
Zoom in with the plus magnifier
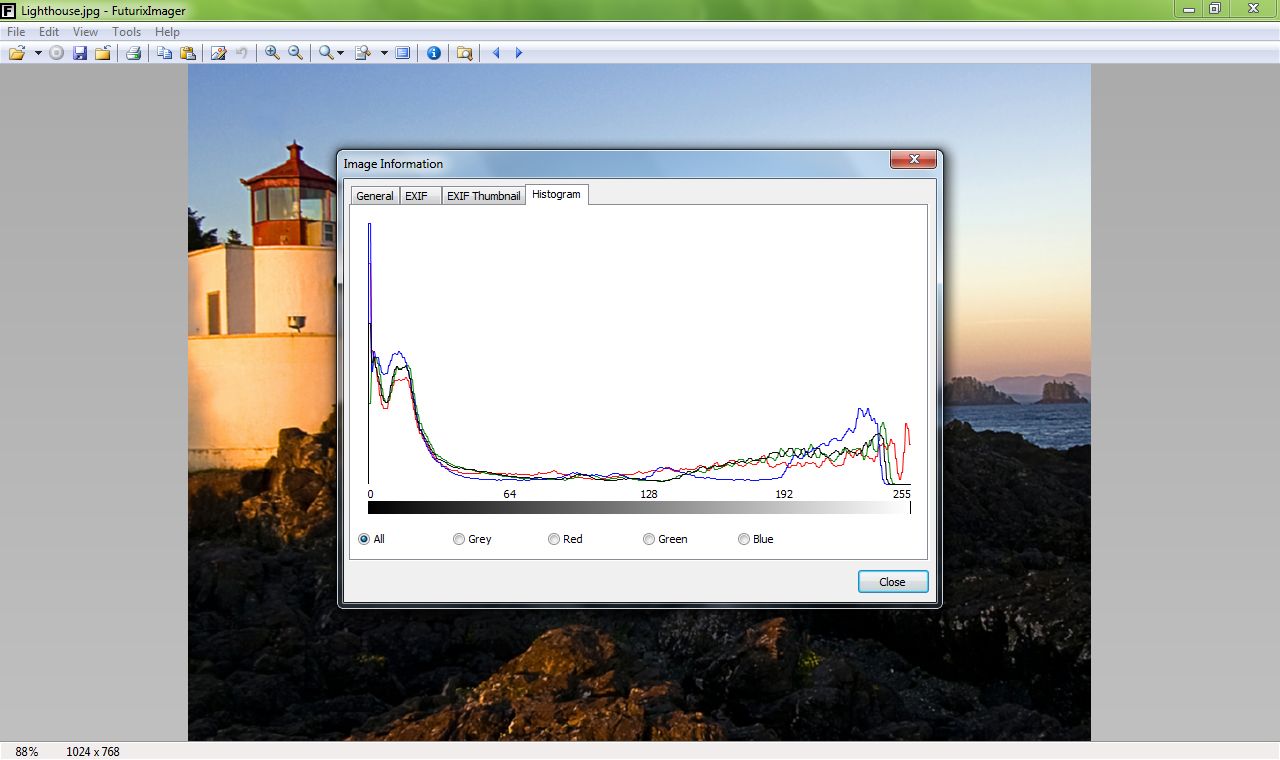click(x=272, y=53)
